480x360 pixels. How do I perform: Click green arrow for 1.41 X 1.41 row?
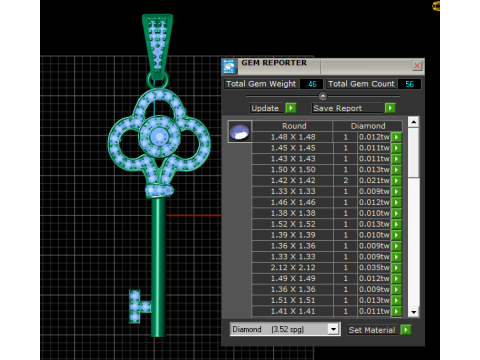[396, 311]
